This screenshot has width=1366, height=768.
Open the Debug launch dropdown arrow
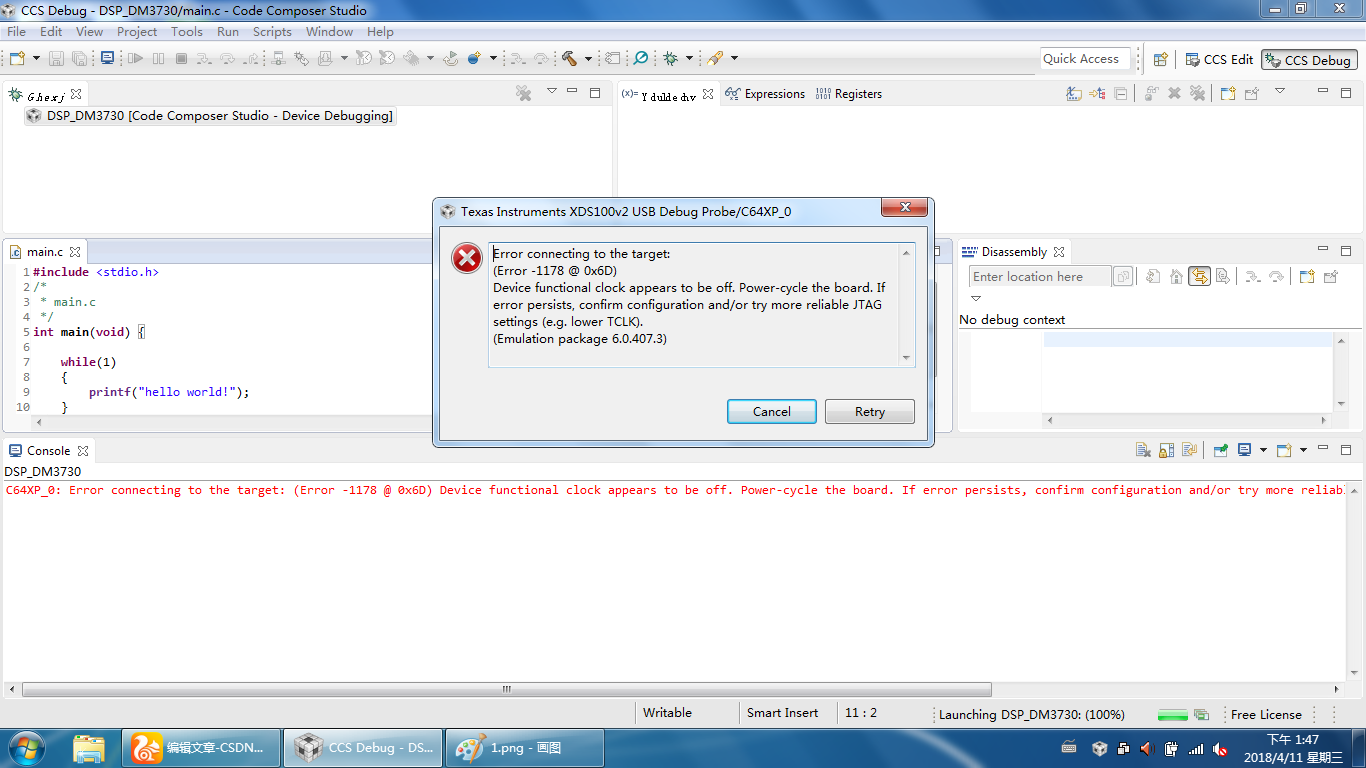point(689,58)
